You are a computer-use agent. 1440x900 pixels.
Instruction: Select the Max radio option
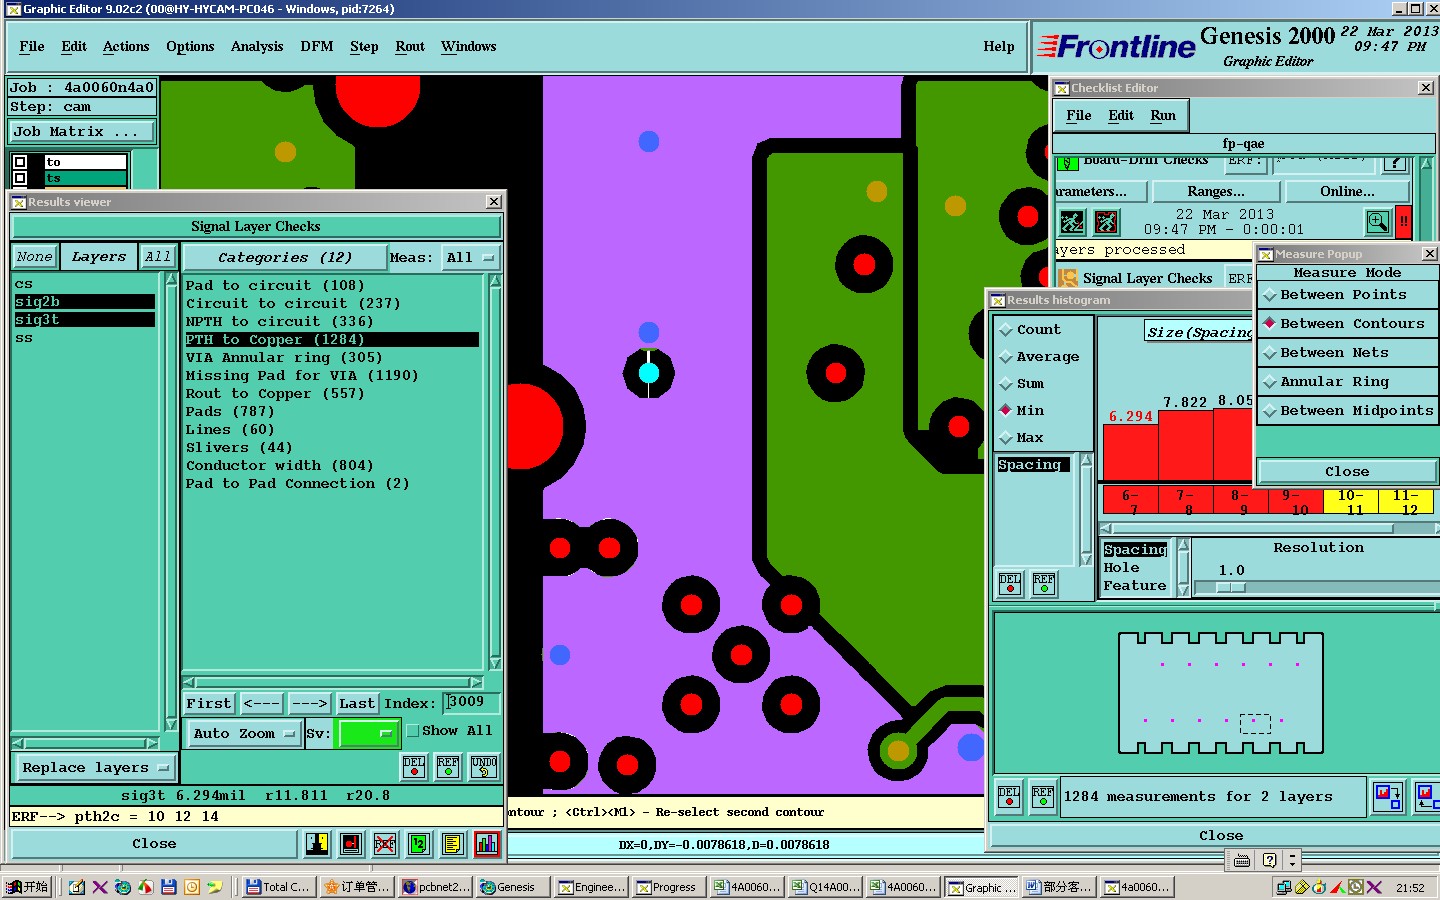(1022, 437)
